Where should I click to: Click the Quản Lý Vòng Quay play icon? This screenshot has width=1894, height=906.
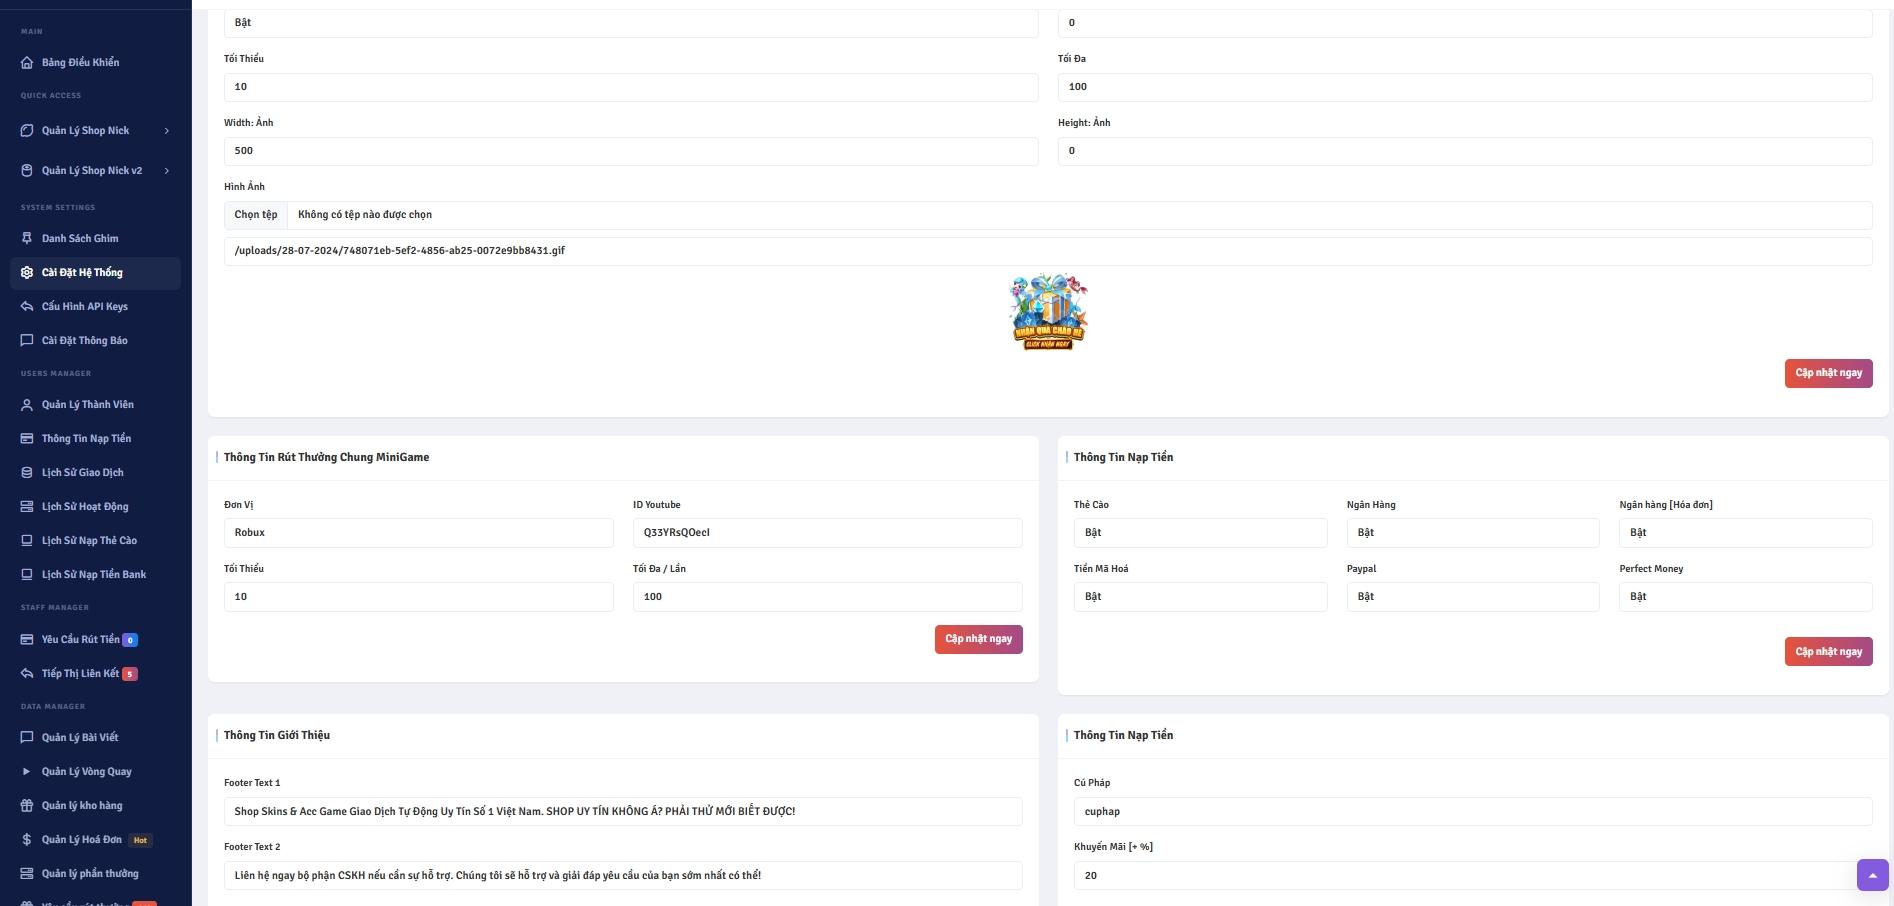point(27,772)
